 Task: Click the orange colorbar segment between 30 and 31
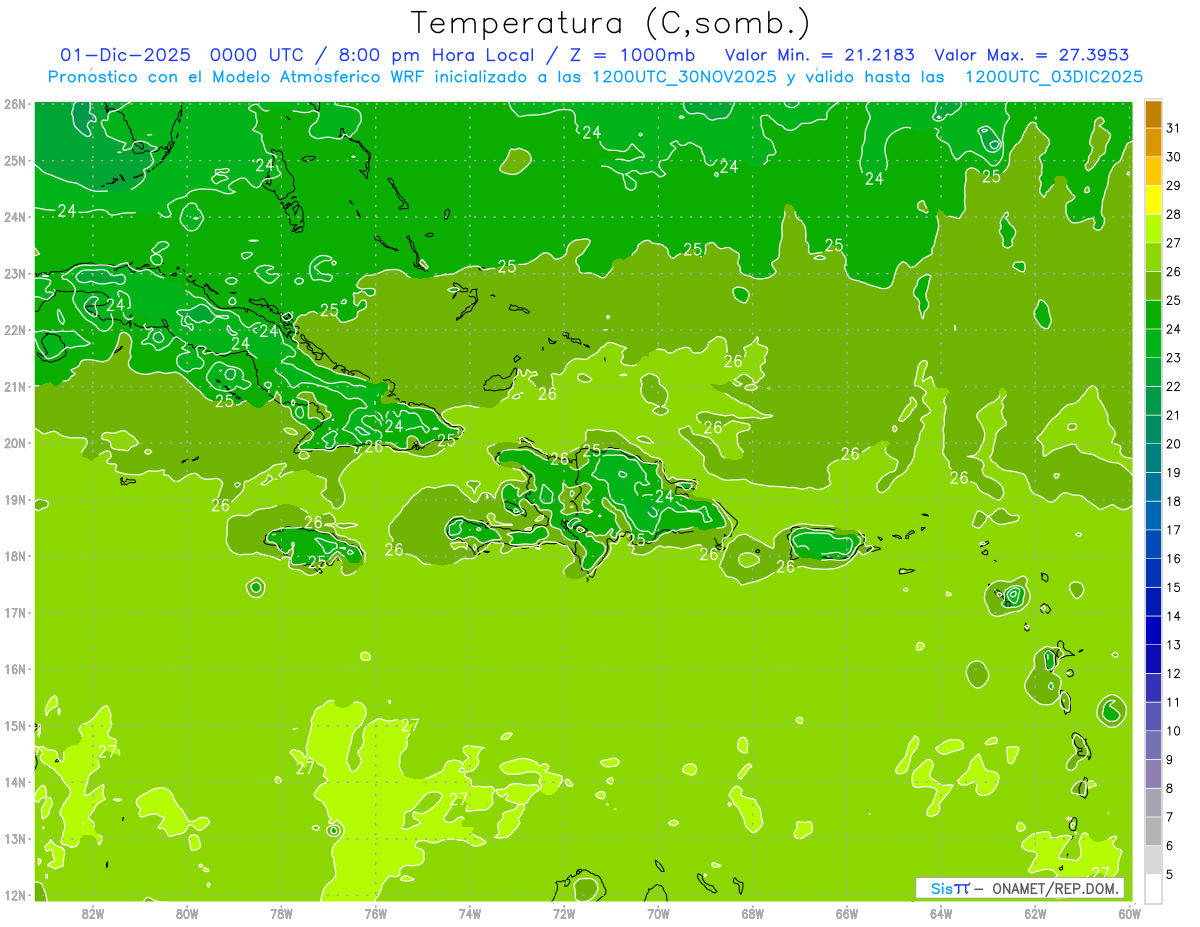(1153, 143)
